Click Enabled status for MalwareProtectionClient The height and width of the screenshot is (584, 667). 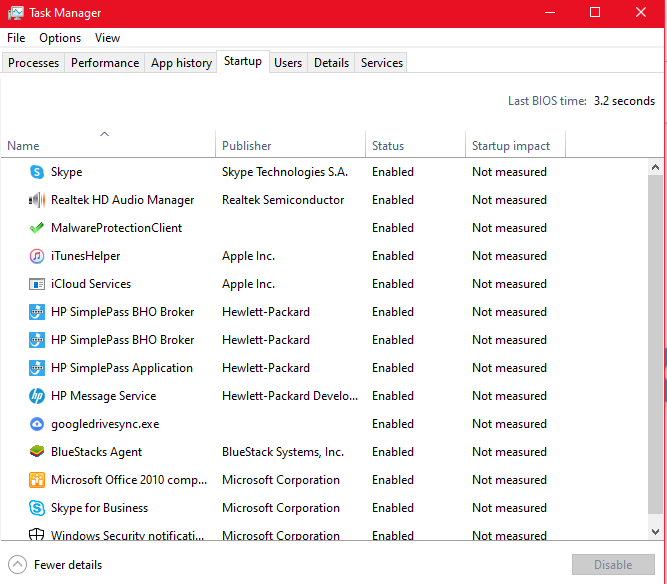[393, 228]
